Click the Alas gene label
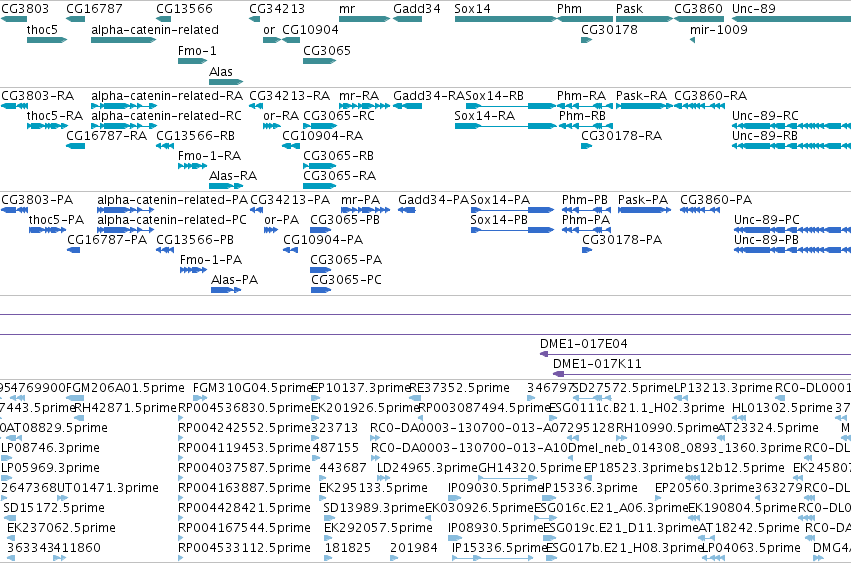This screenshot has height=563, width=851. click(221, 72)
